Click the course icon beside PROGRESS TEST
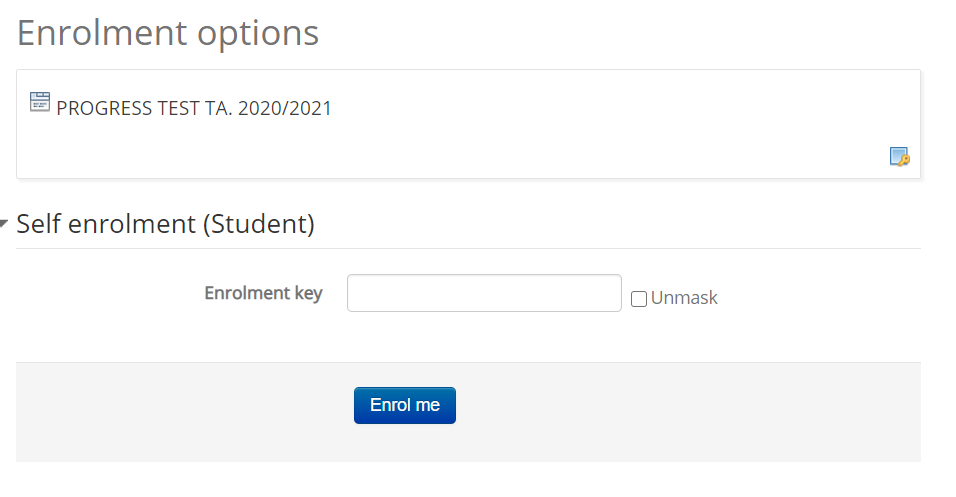The image size is (956, 497). [40, 102]
